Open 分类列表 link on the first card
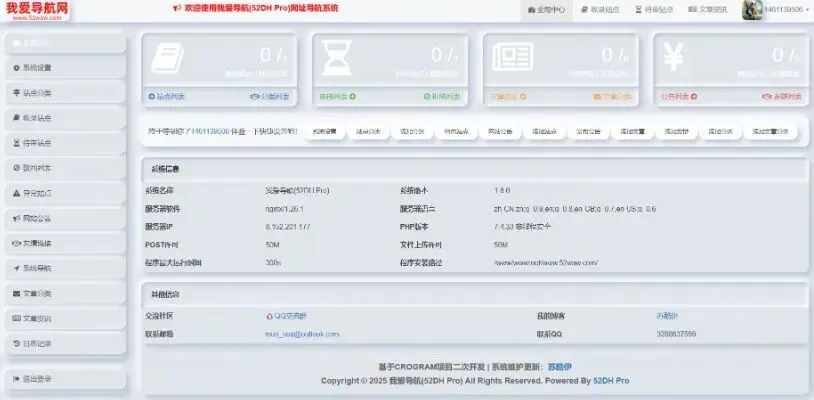This screenshot has width=814, height=400. click(270, 96)
